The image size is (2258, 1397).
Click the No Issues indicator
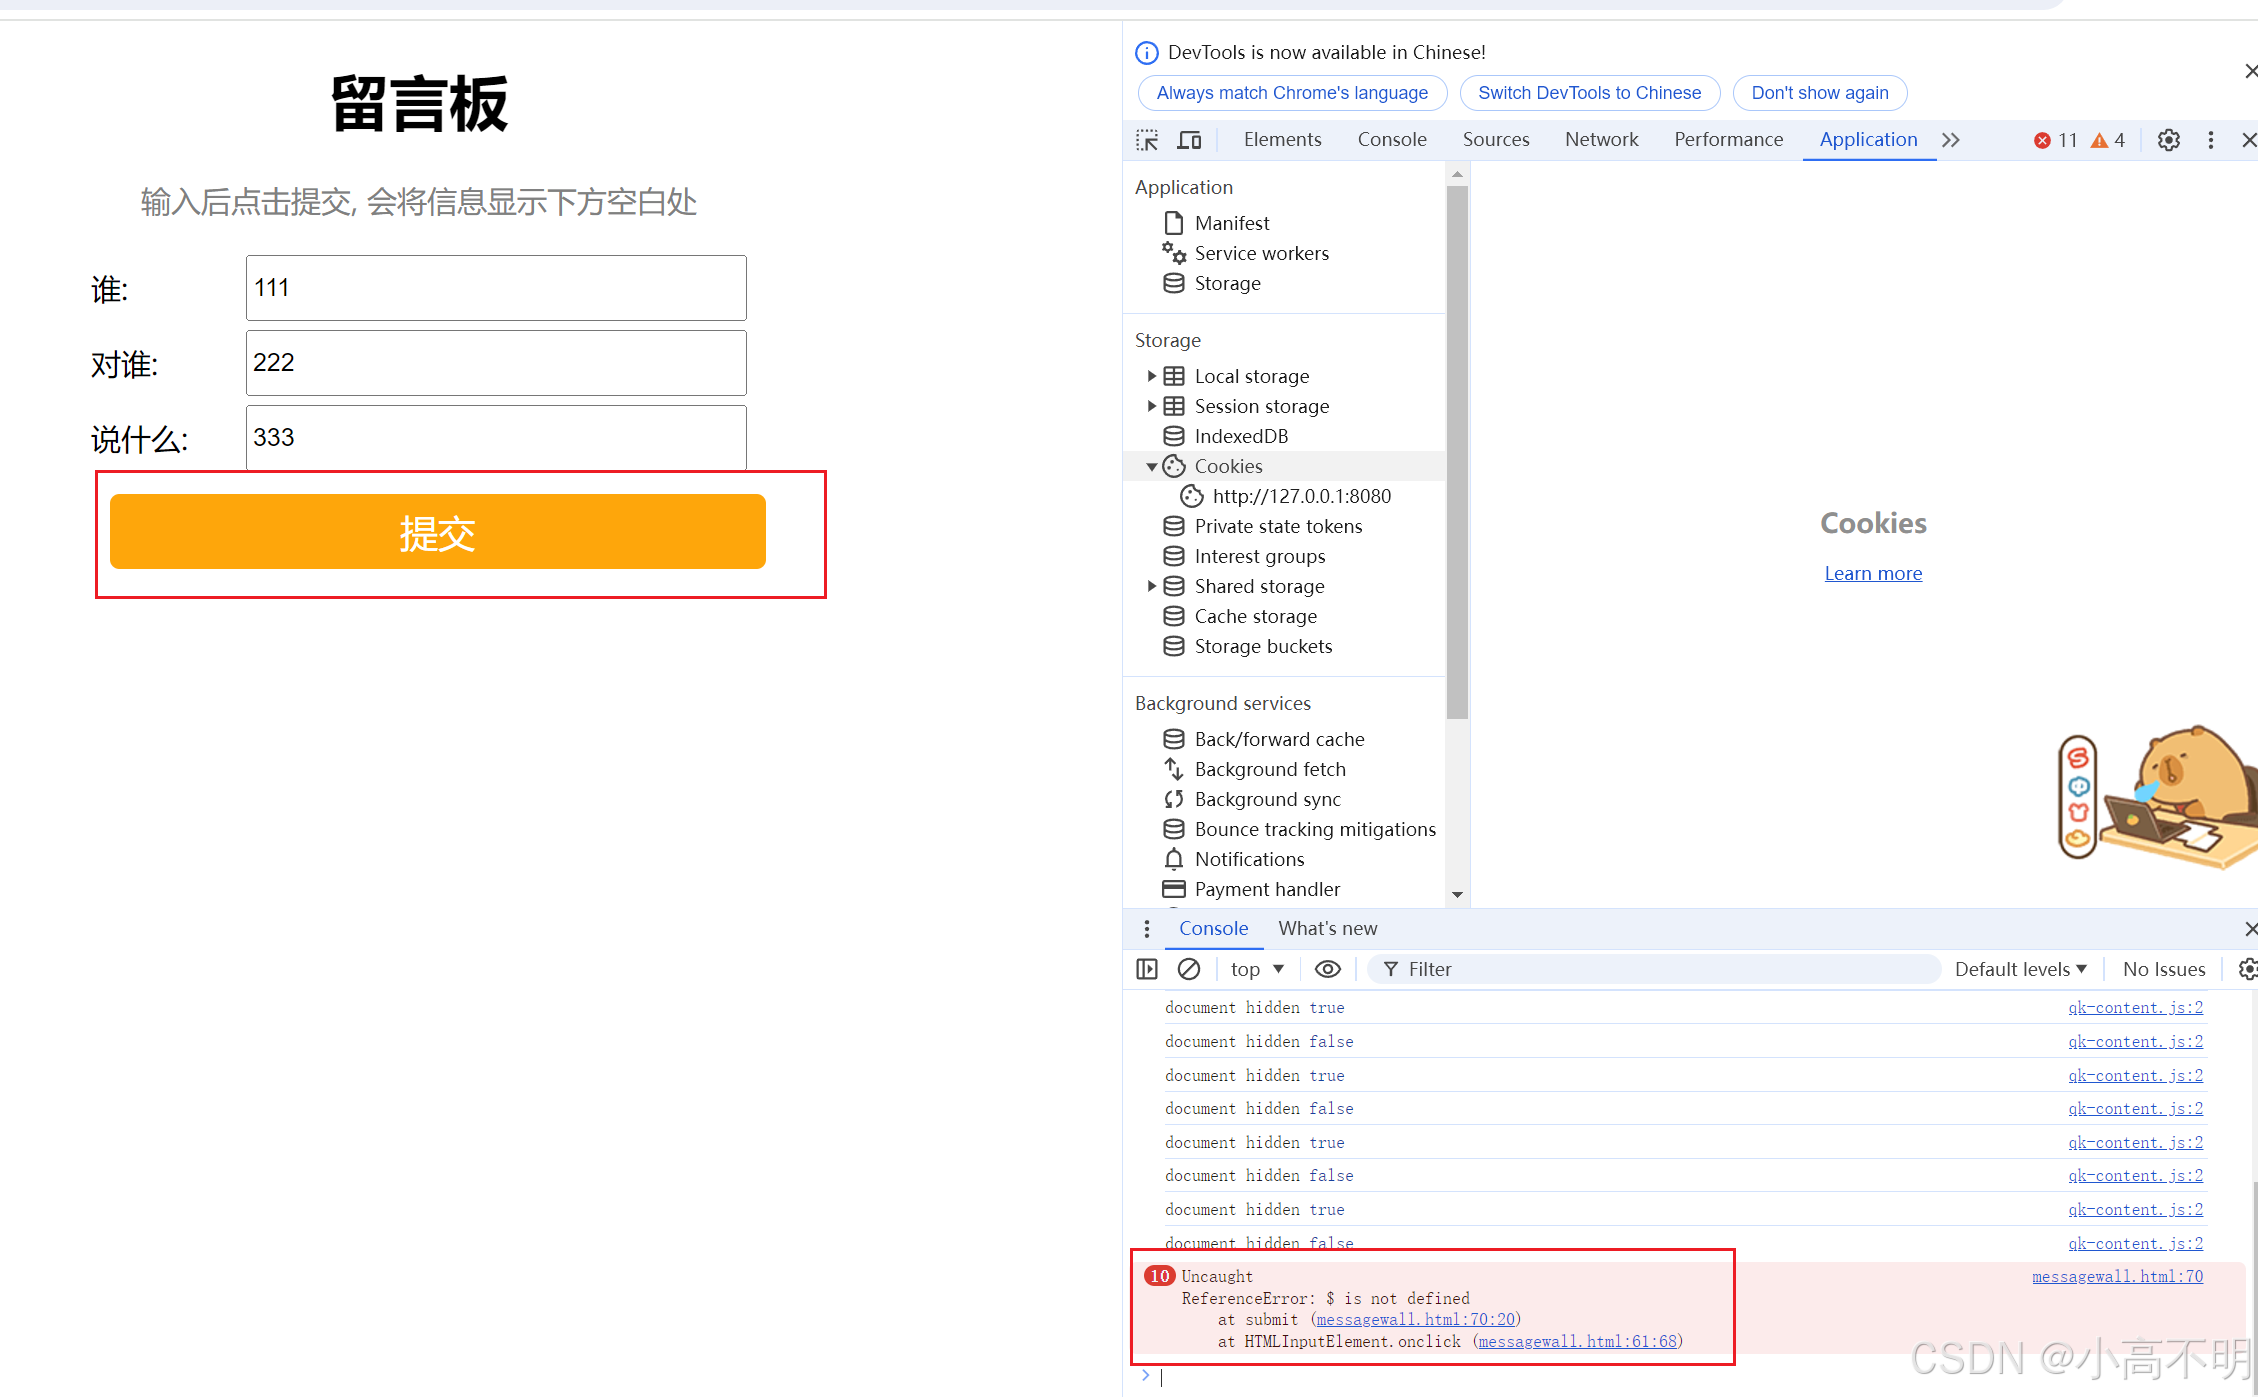pyautogui.click(x=2164, y=969)
